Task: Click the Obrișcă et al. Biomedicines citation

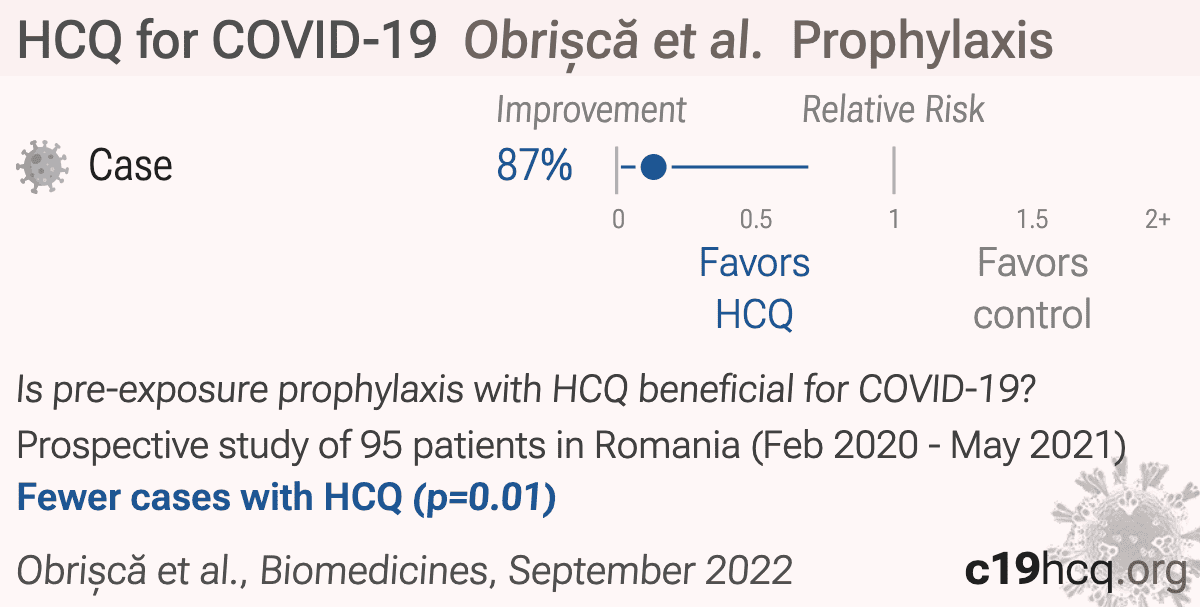Action: click(405, 571)
